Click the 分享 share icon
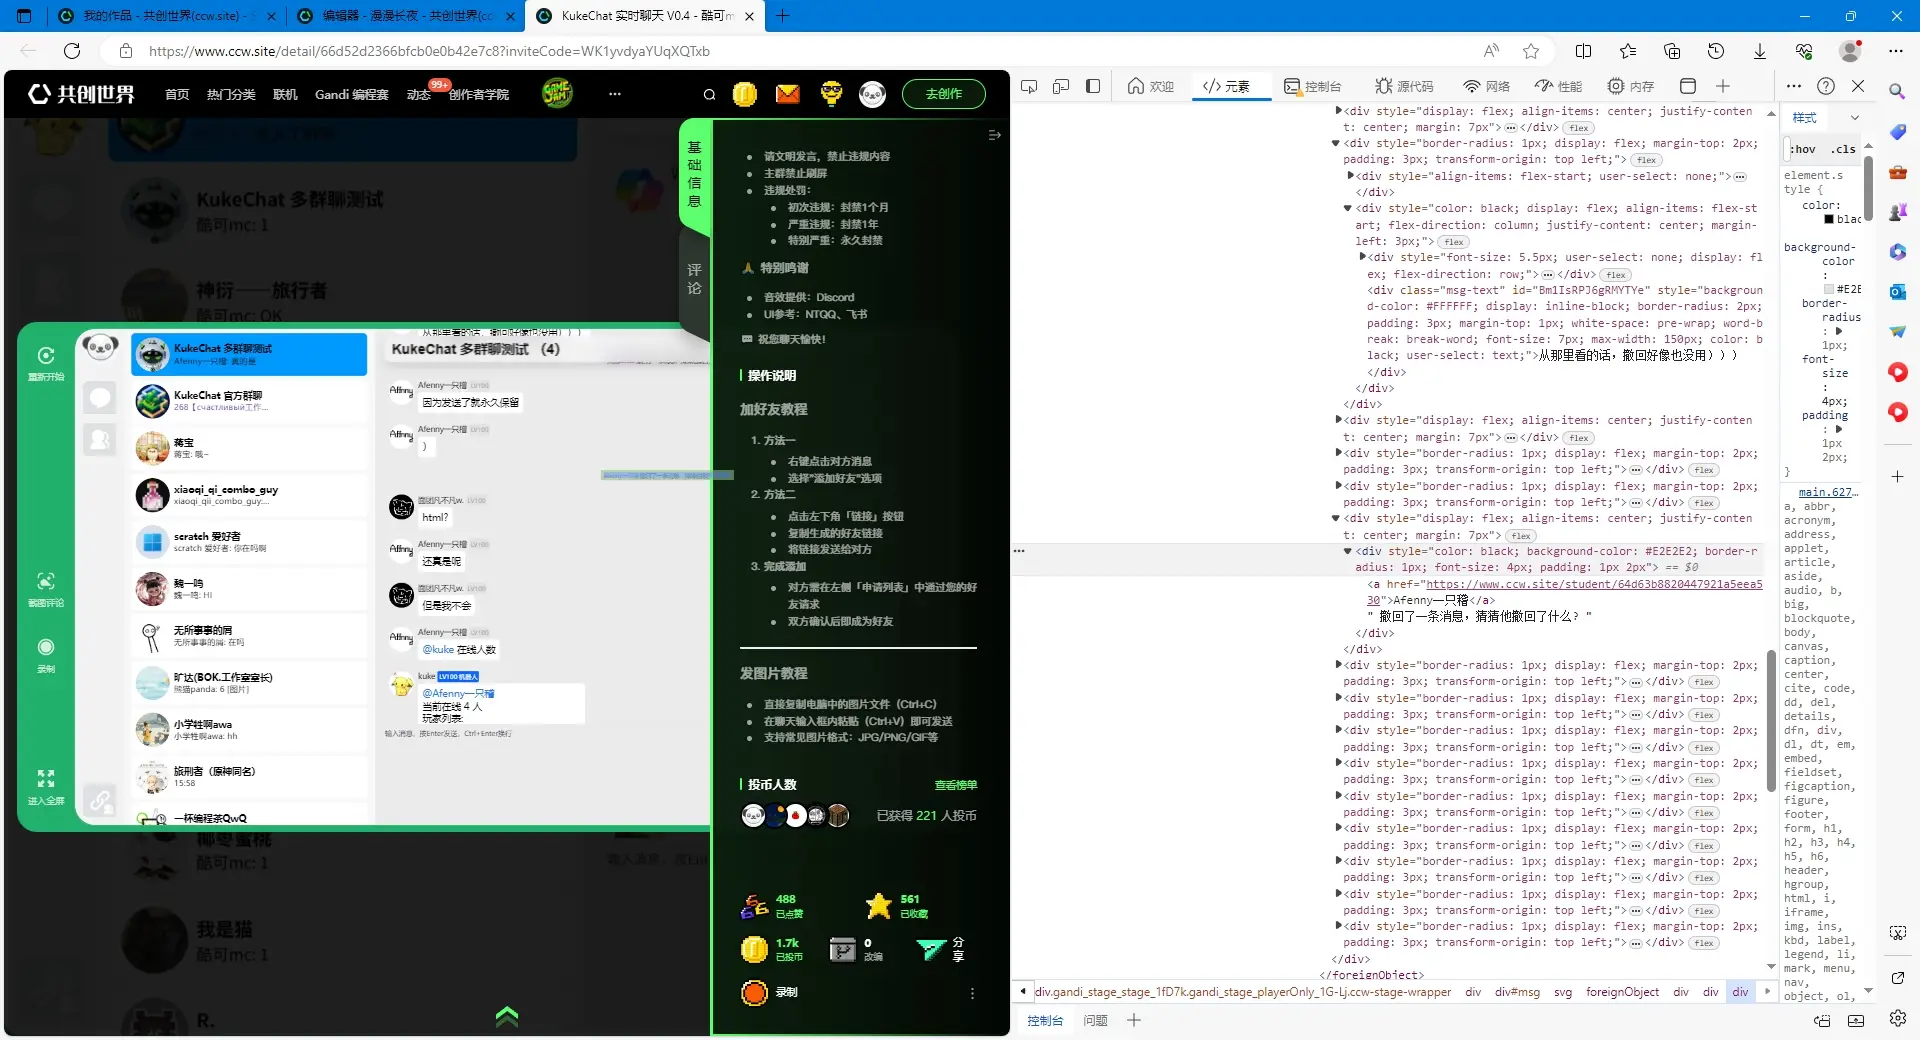The image size is (1920, 1040). tap(931, 949)
